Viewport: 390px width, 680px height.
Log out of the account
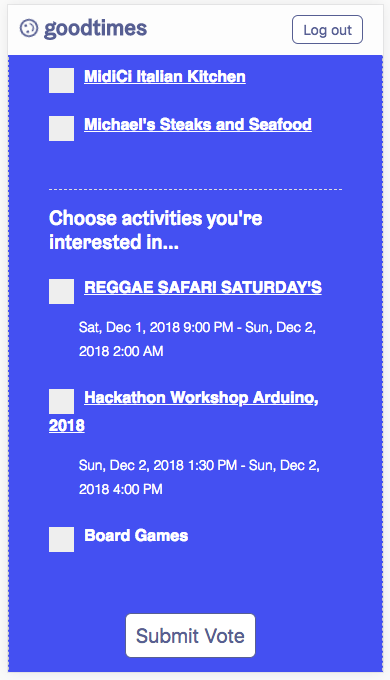(x=327, y=29)
